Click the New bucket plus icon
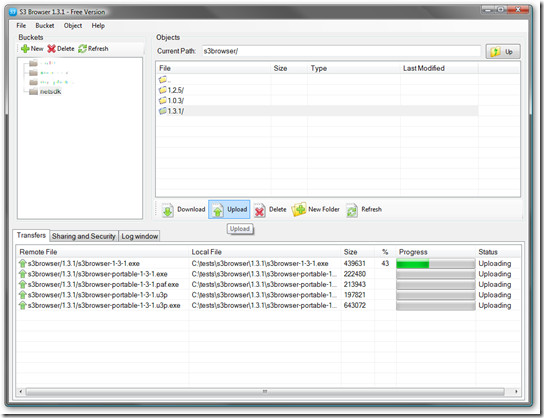This screenshot has height=418, width=544. (25, 49)
